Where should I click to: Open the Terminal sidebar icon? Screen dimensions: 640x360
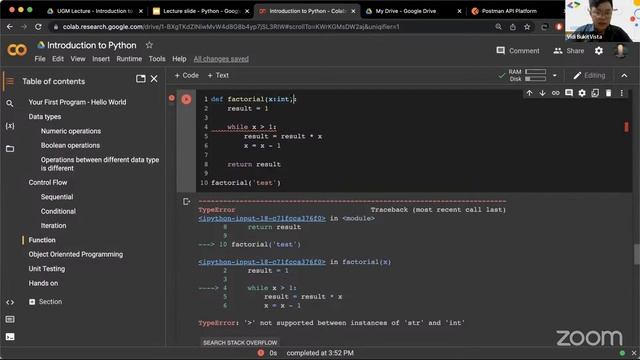coord(10,337)
